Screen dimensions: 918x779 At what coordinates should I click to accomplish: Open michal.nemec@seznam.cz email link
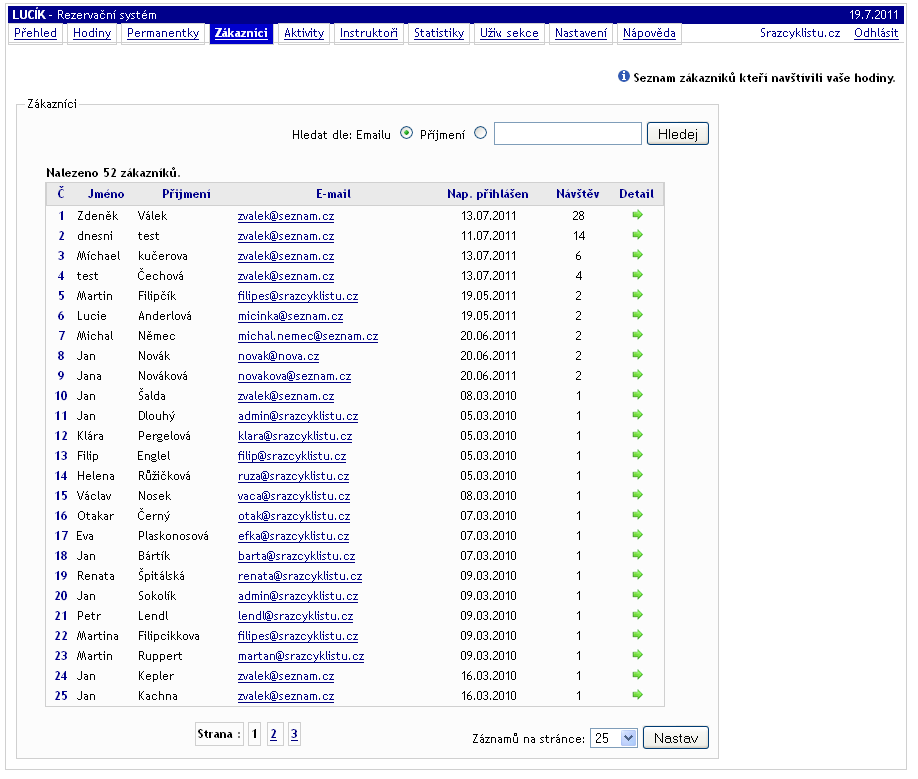[308, 336]
